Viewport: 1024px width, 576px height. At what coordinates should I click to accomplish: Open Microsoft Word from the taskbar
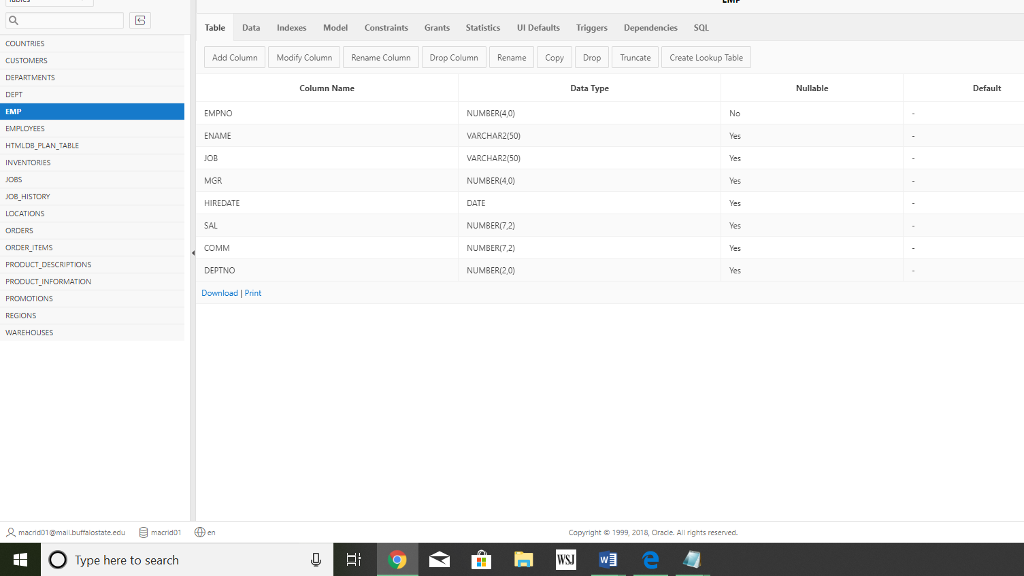pyautogui.click(x=607, y=559)
